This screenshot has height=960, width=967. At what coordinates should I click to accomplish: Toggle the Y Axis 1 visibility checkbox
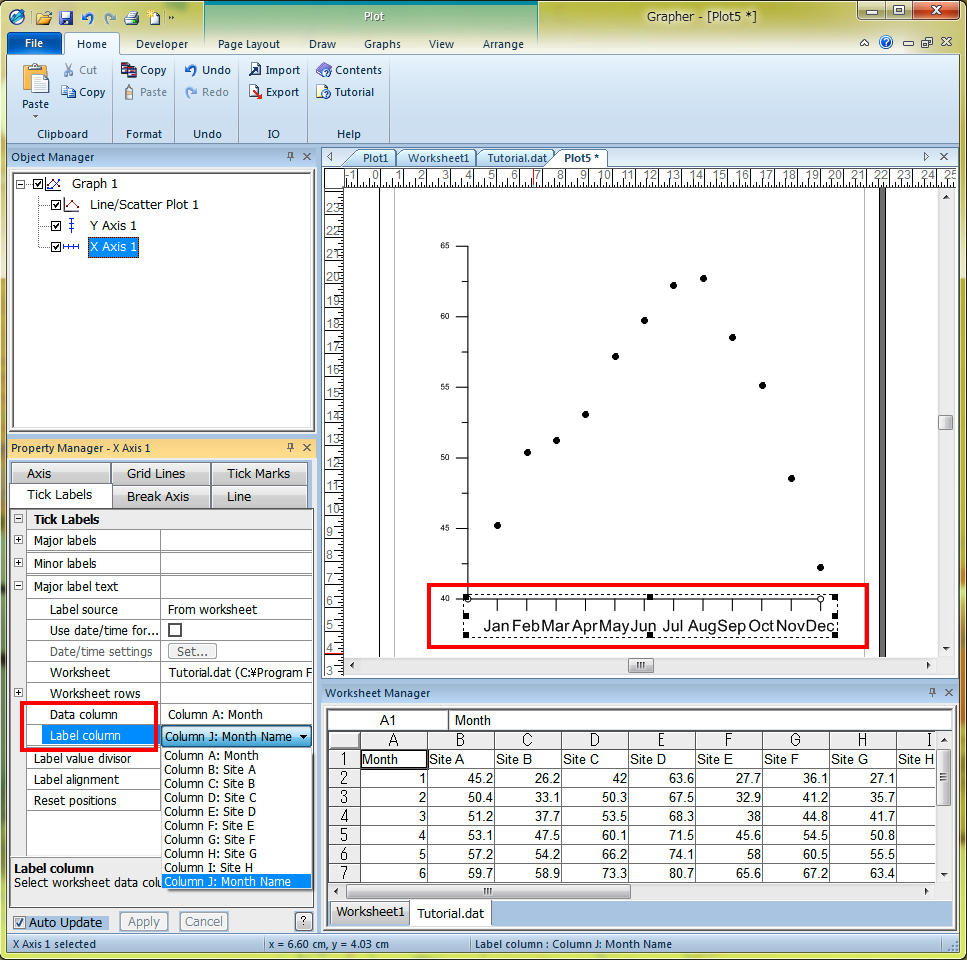pos(56,226)
